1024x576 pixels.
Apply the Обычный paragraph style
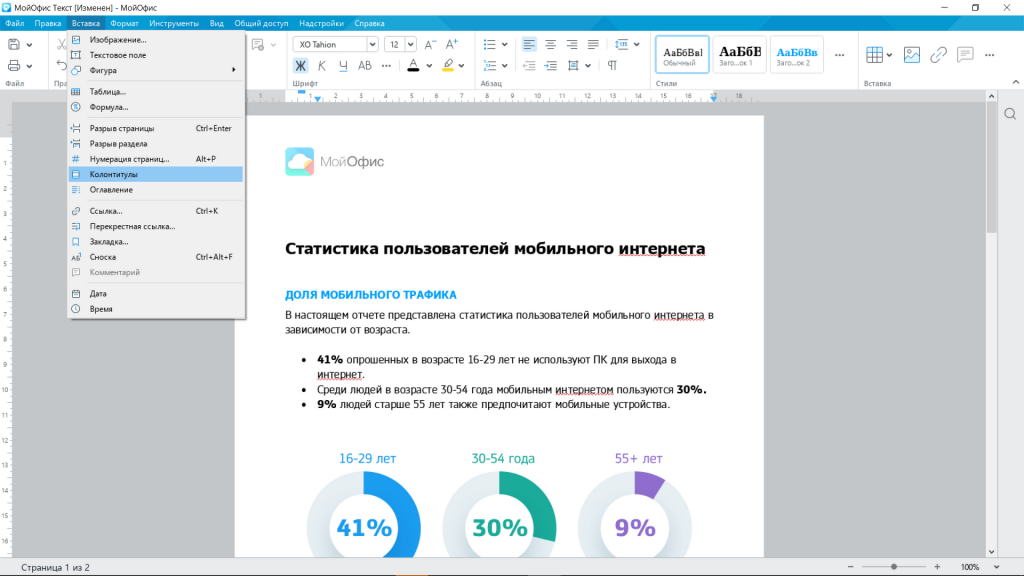point(683,55)
